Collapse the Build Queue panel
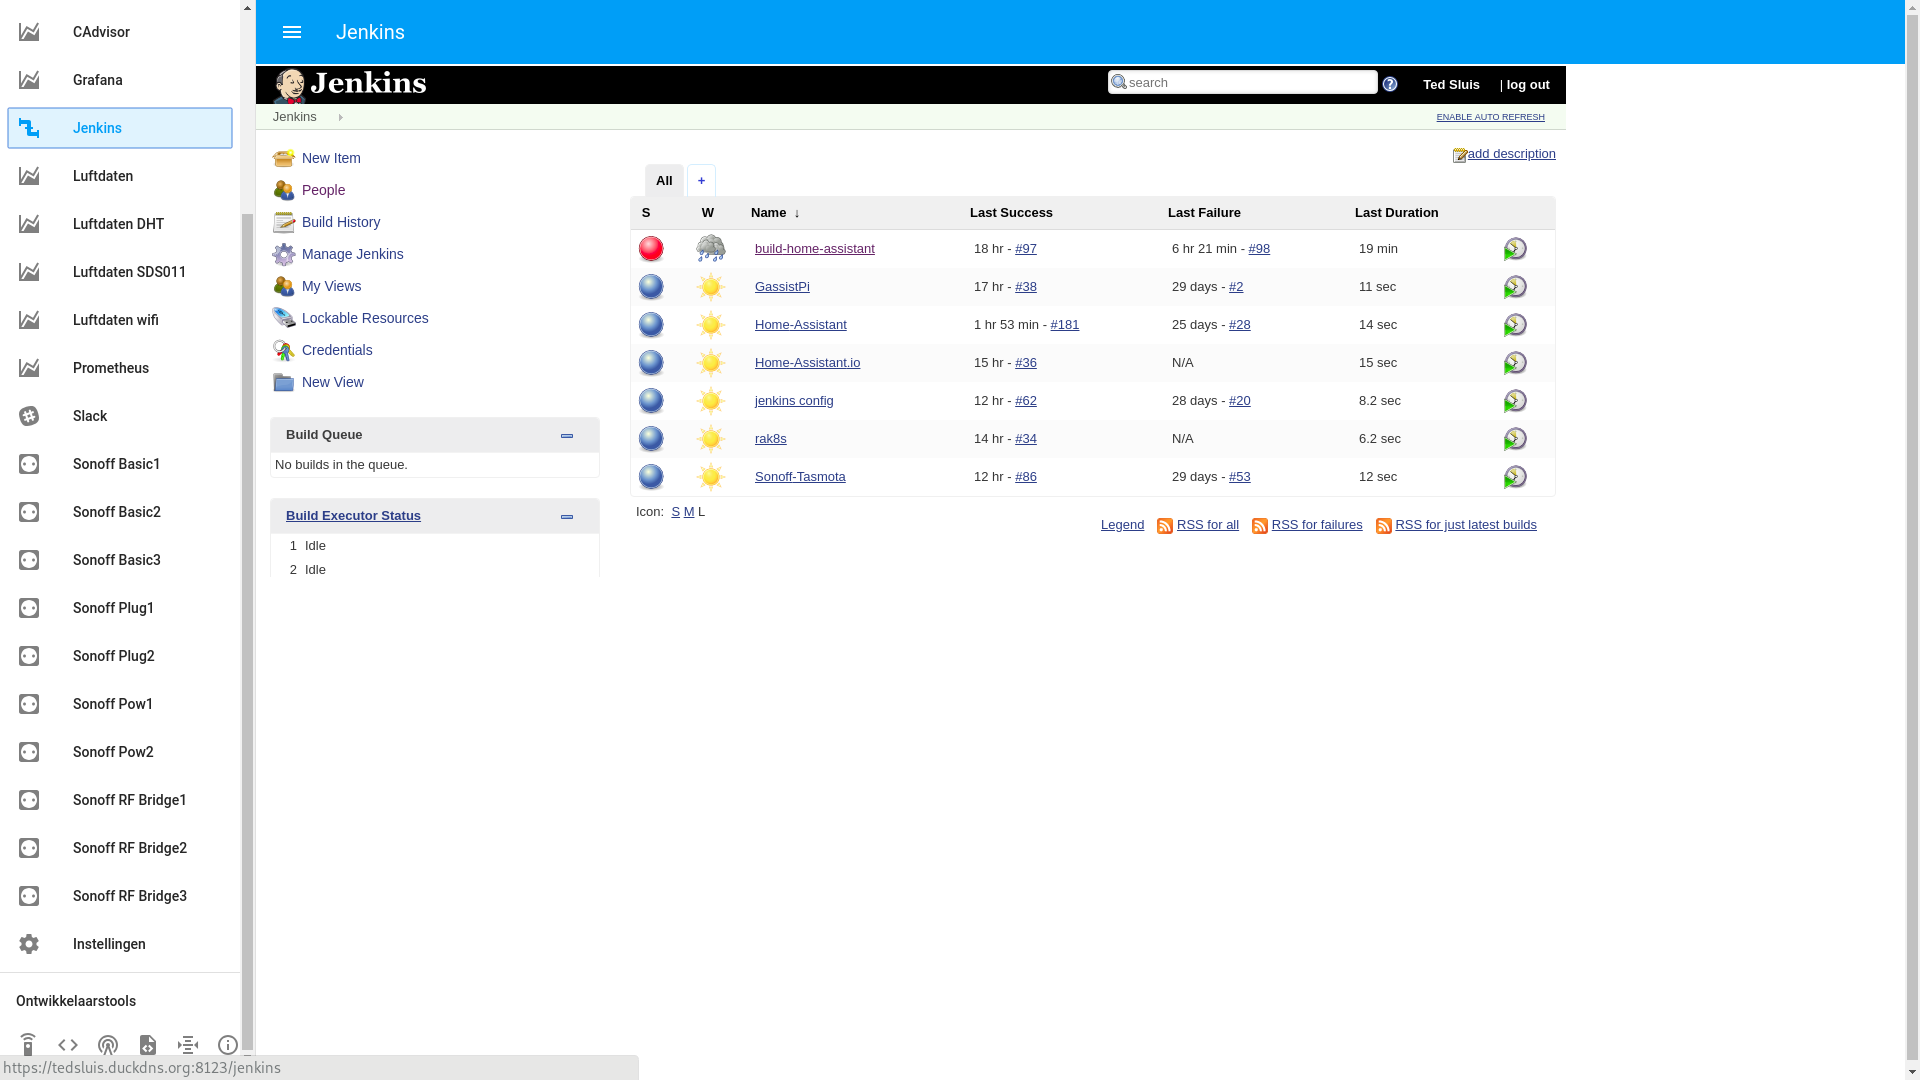The width and height of the screenshot is (1920, 1080). [567, 436]
